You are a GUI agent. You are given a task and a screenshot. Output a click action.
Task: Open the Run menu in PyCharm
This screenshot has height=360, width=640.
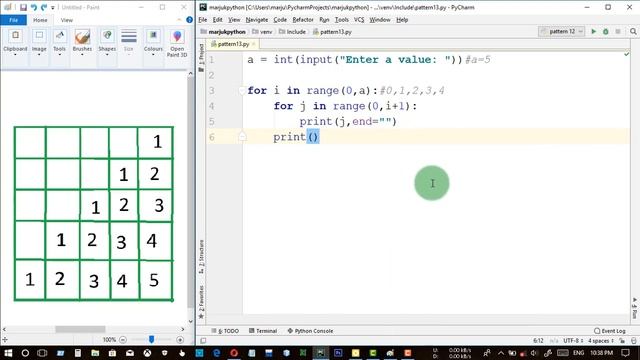click(324, 20)
